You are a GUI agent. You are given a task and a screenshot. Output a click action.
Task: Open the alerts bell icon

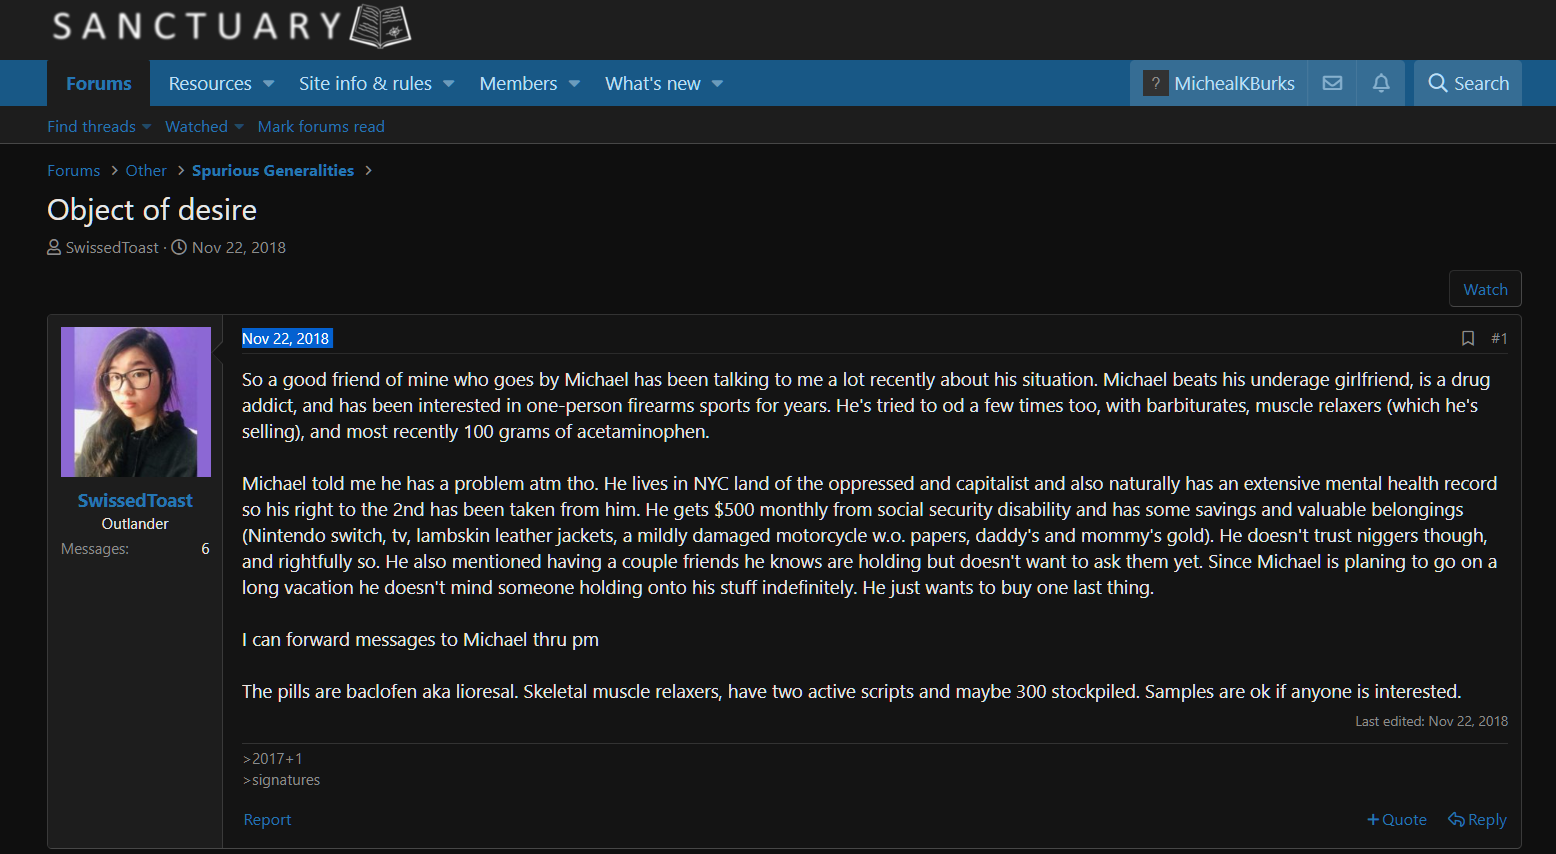coord(1381,83)
